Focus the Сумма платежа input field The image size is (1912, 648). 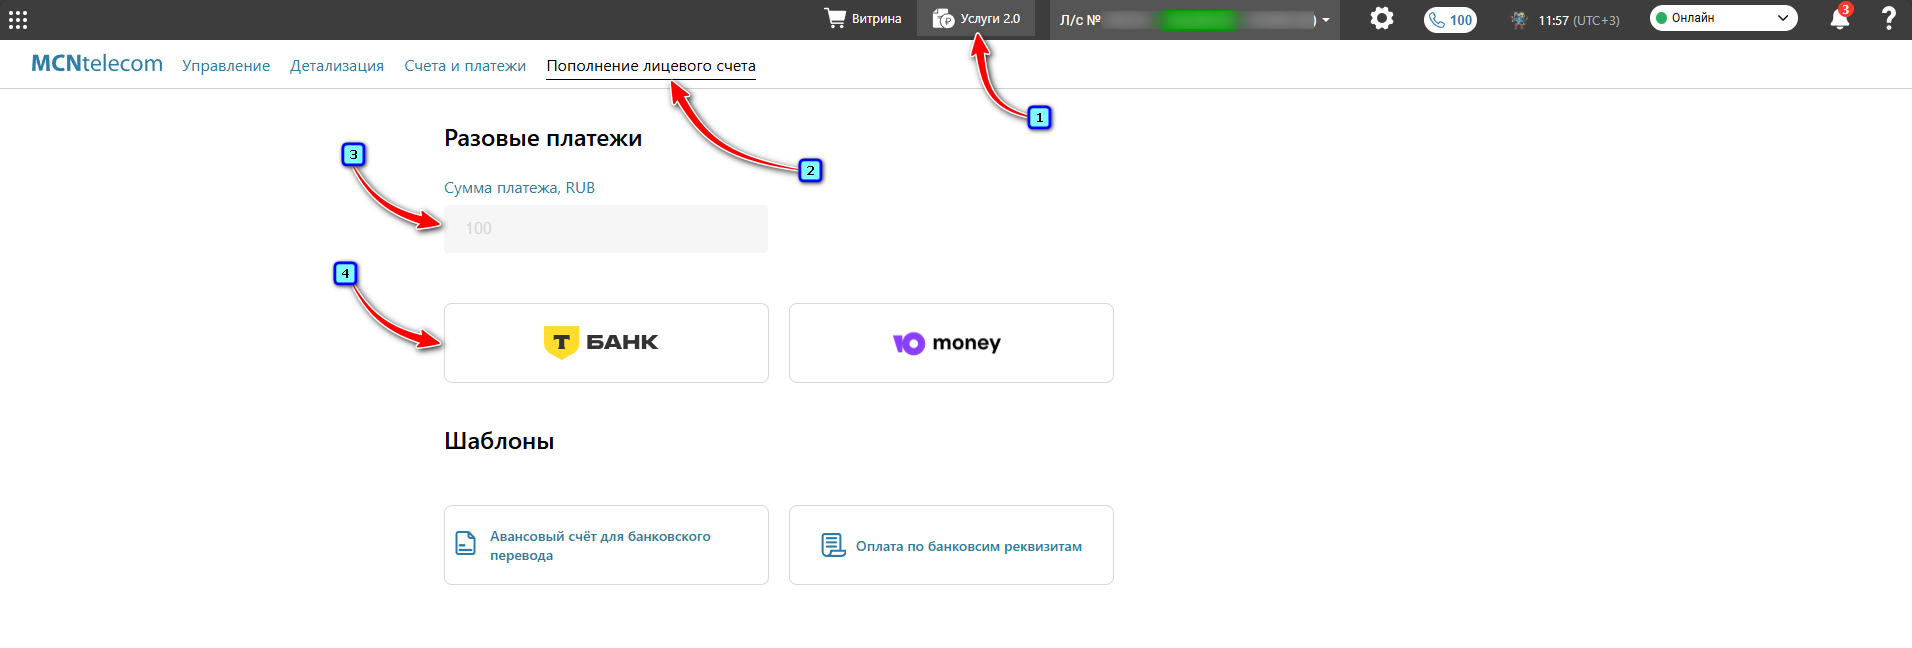[606, 229]
